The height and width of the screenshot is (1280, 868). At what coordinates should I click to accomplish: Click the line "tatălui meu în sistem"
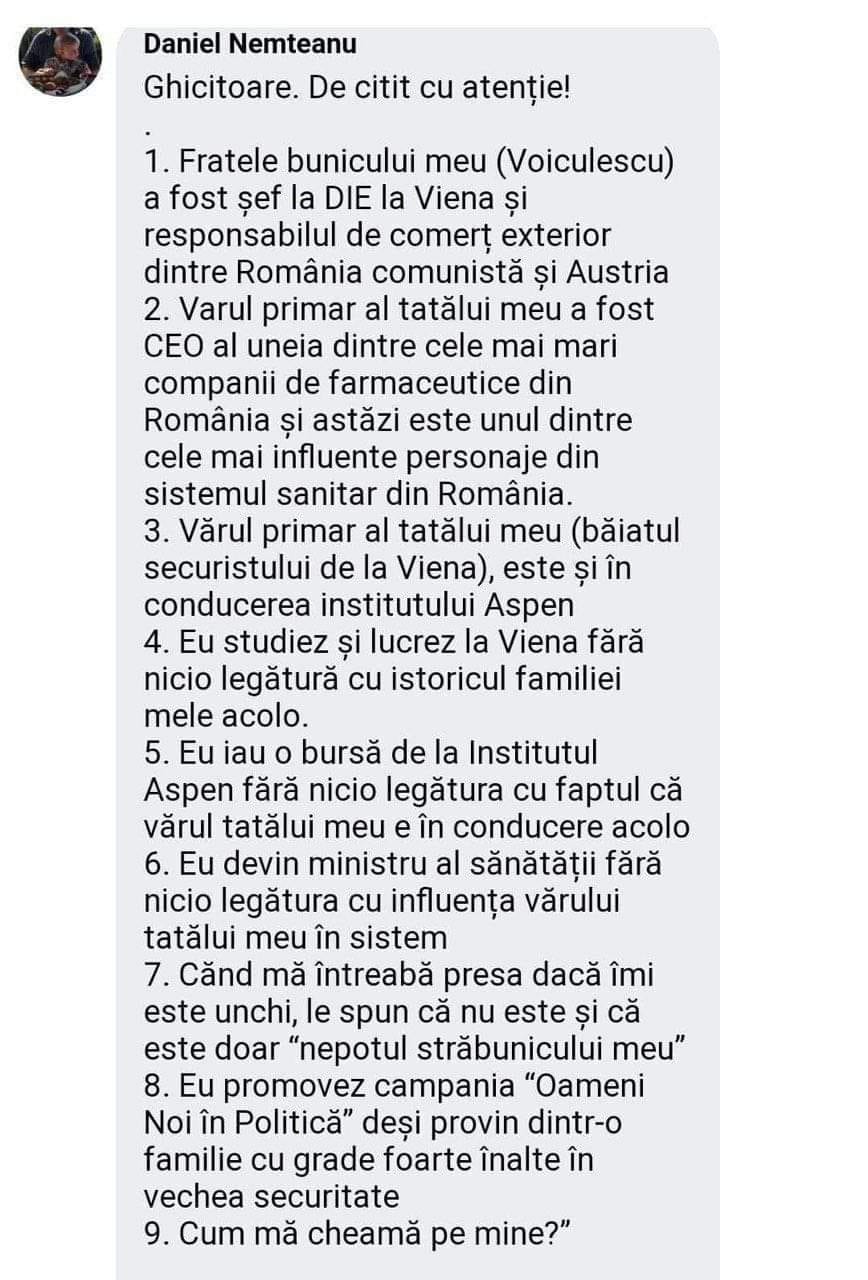point(295,936)
